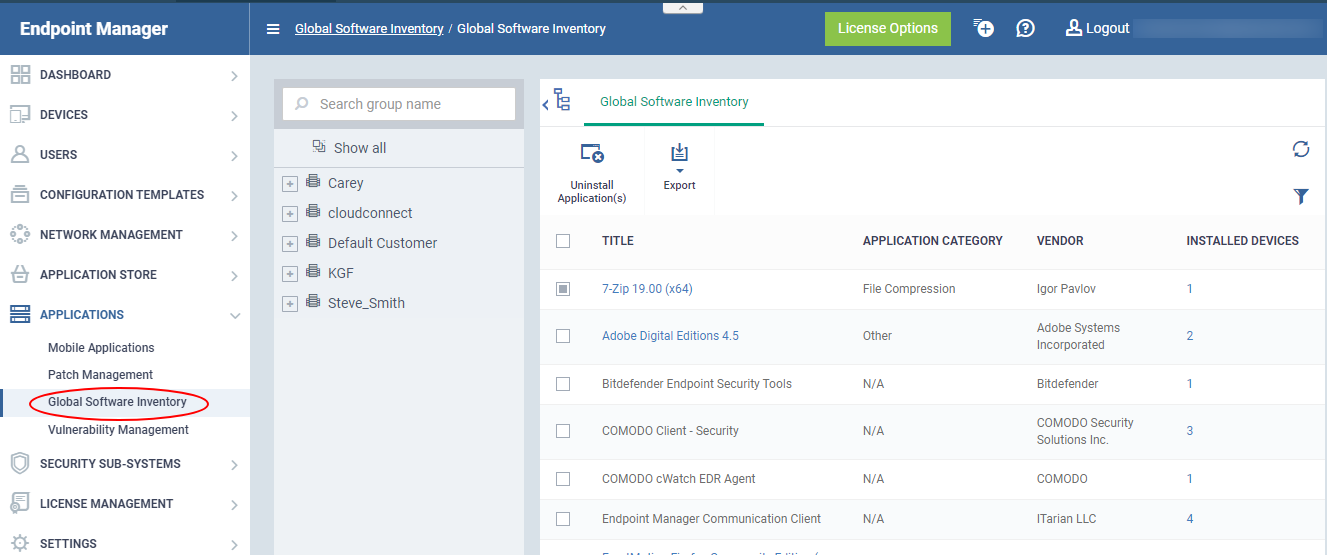This screenshot has height=555, width=1327.
Task: Collapse the group tree panel arrow
Action: coord(546,103)
